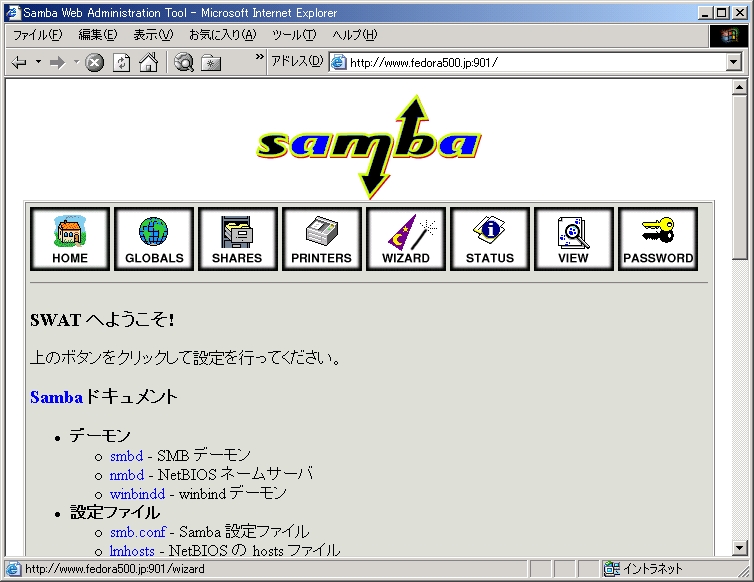Go forward with the Forward arrow
Screen dimensions: 754x582
pyautogui.click(x=57, y=63)
